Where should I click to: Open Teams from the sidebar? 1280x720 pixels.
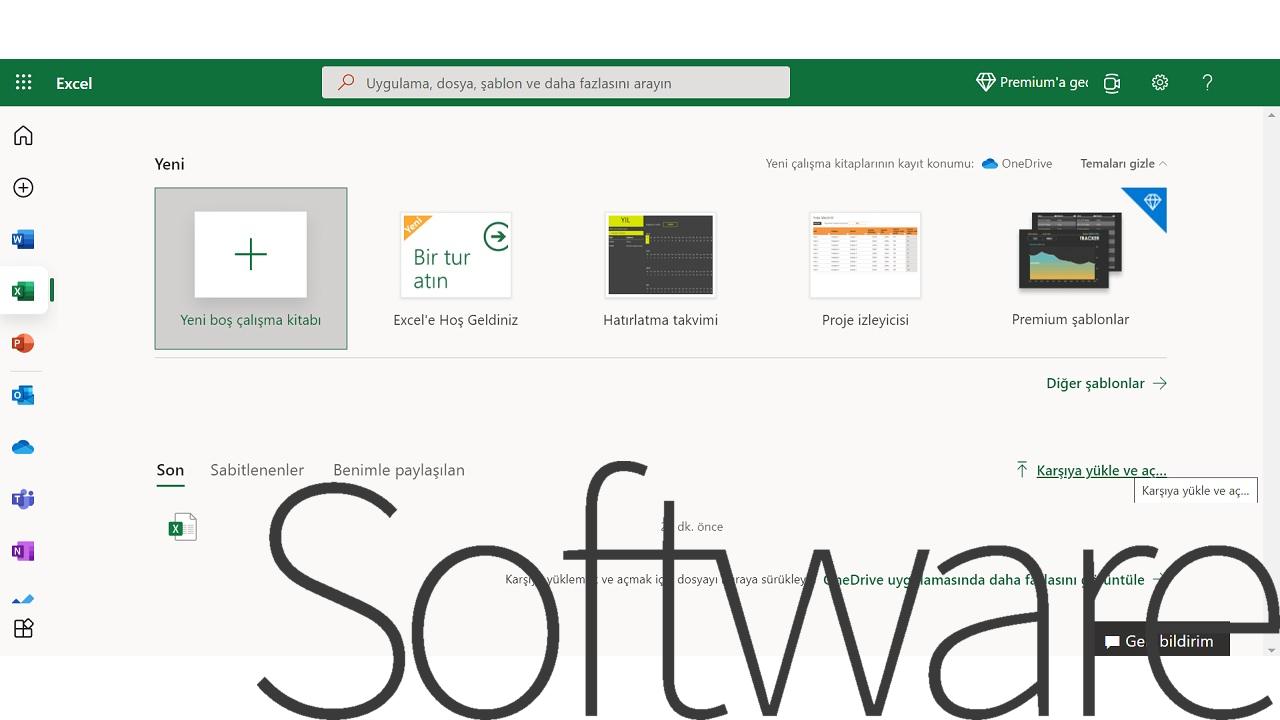[23, 499]
